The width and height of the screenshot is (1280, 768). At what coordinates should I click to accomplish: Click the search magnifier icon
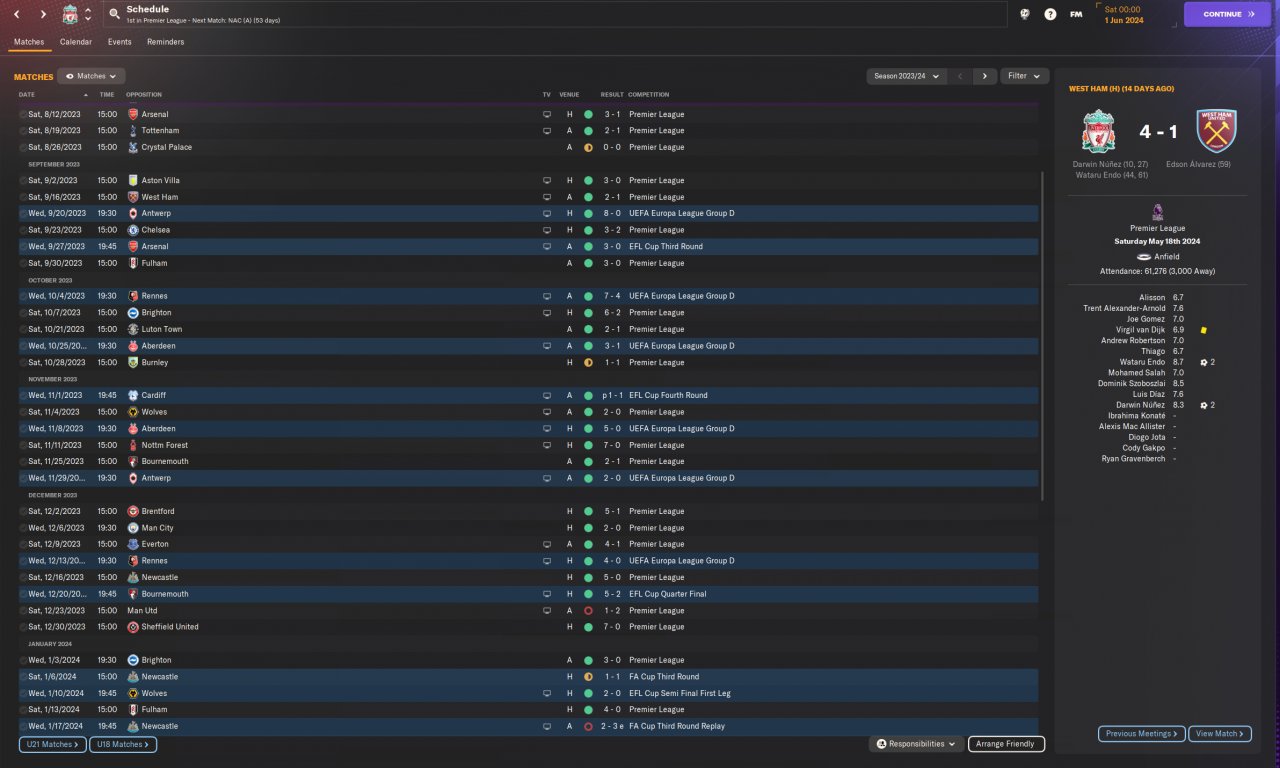[x=114, y=15]
